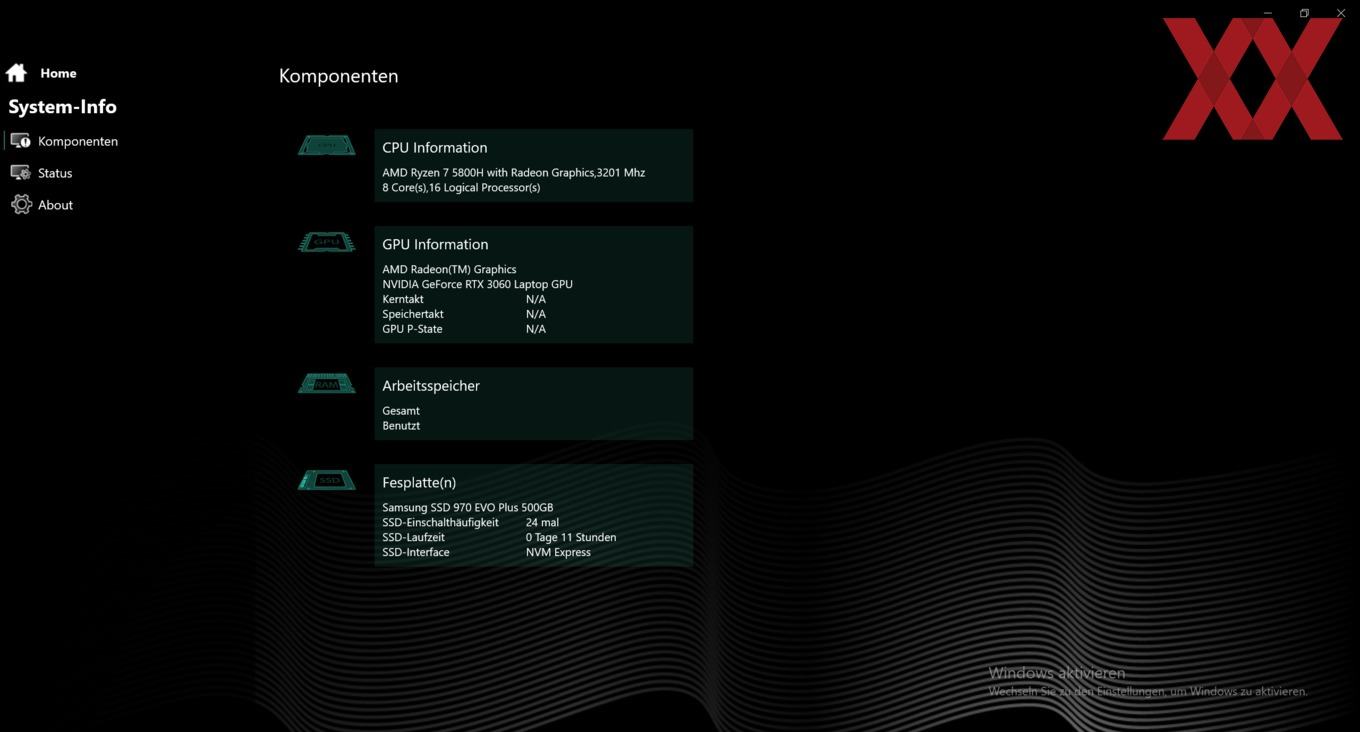Screen dimensions: 1360x732
Task: Click the Benutzt memory label
Action: 401,426
